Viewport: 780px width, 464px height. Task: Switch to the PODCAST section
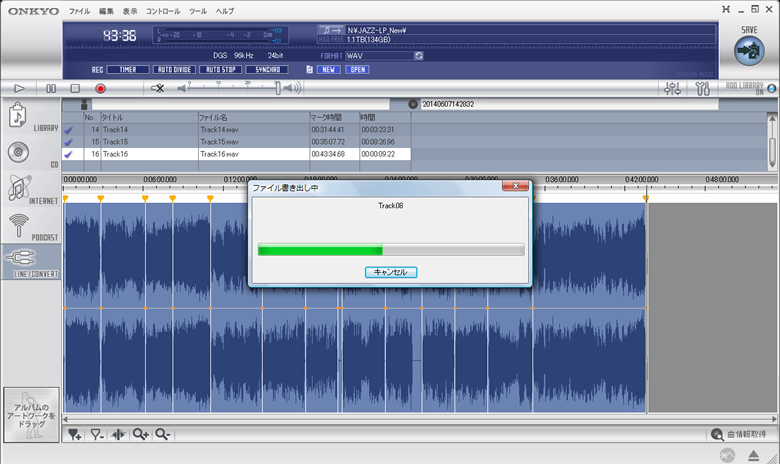[x=18, y=225]
